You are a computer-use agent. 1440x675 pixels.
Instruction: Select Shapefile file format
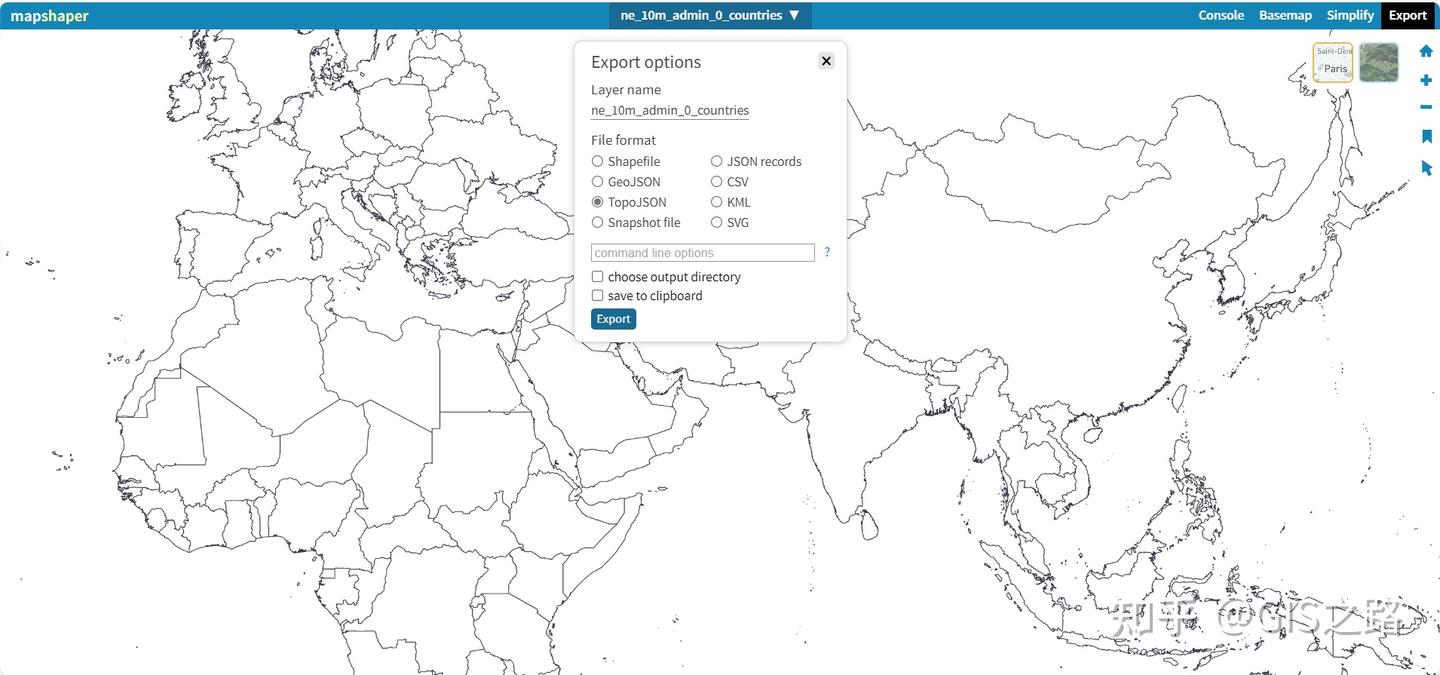pyautogui.click(x=598, y=161)
